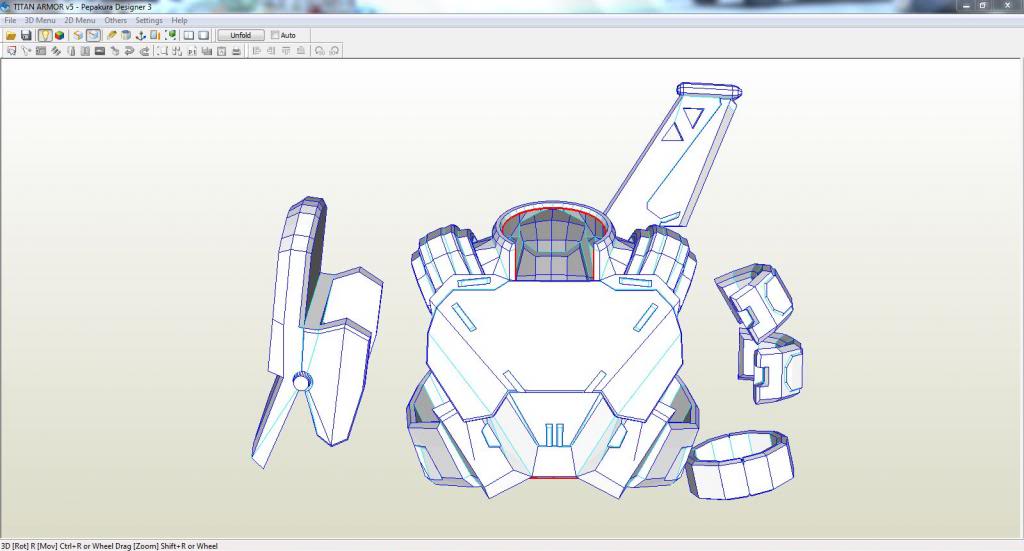Open the Settings menu
The height and width of the screenshot is (551, 1024).
coord(148,20)
